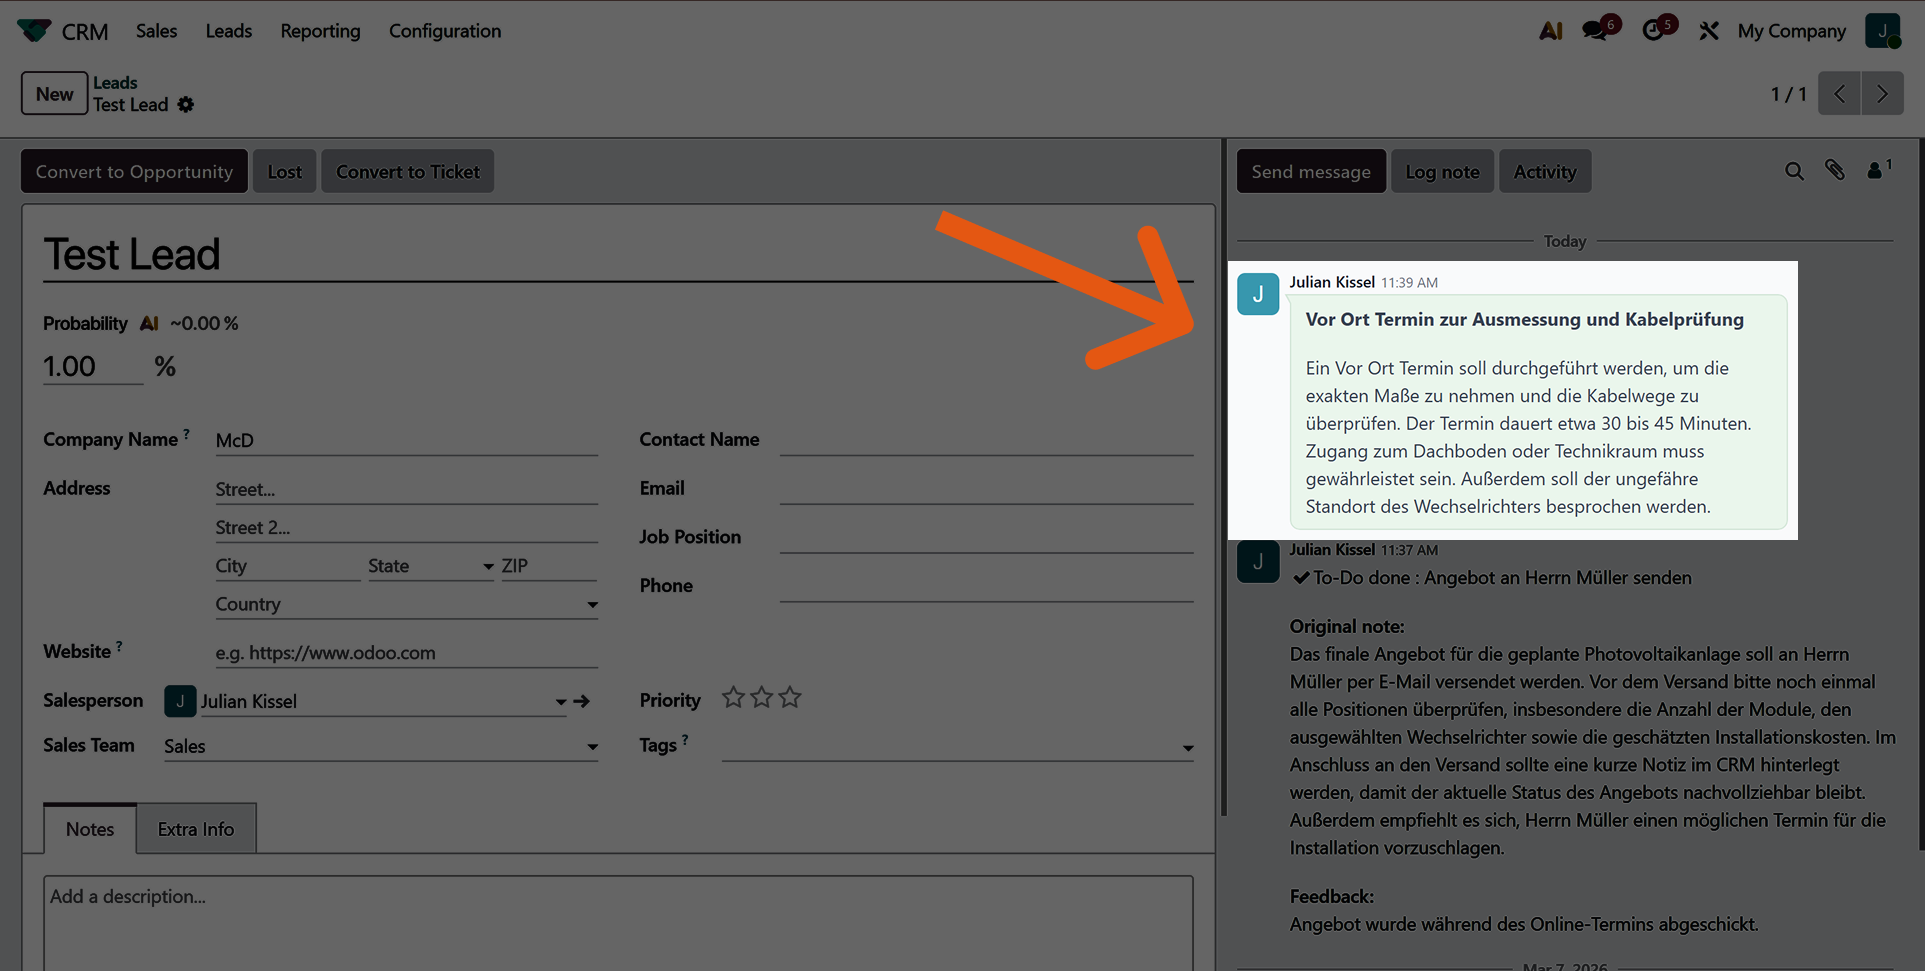Click the Log note button
The width and height of the screenshot is (1925, 971).
pos(1441,172)
